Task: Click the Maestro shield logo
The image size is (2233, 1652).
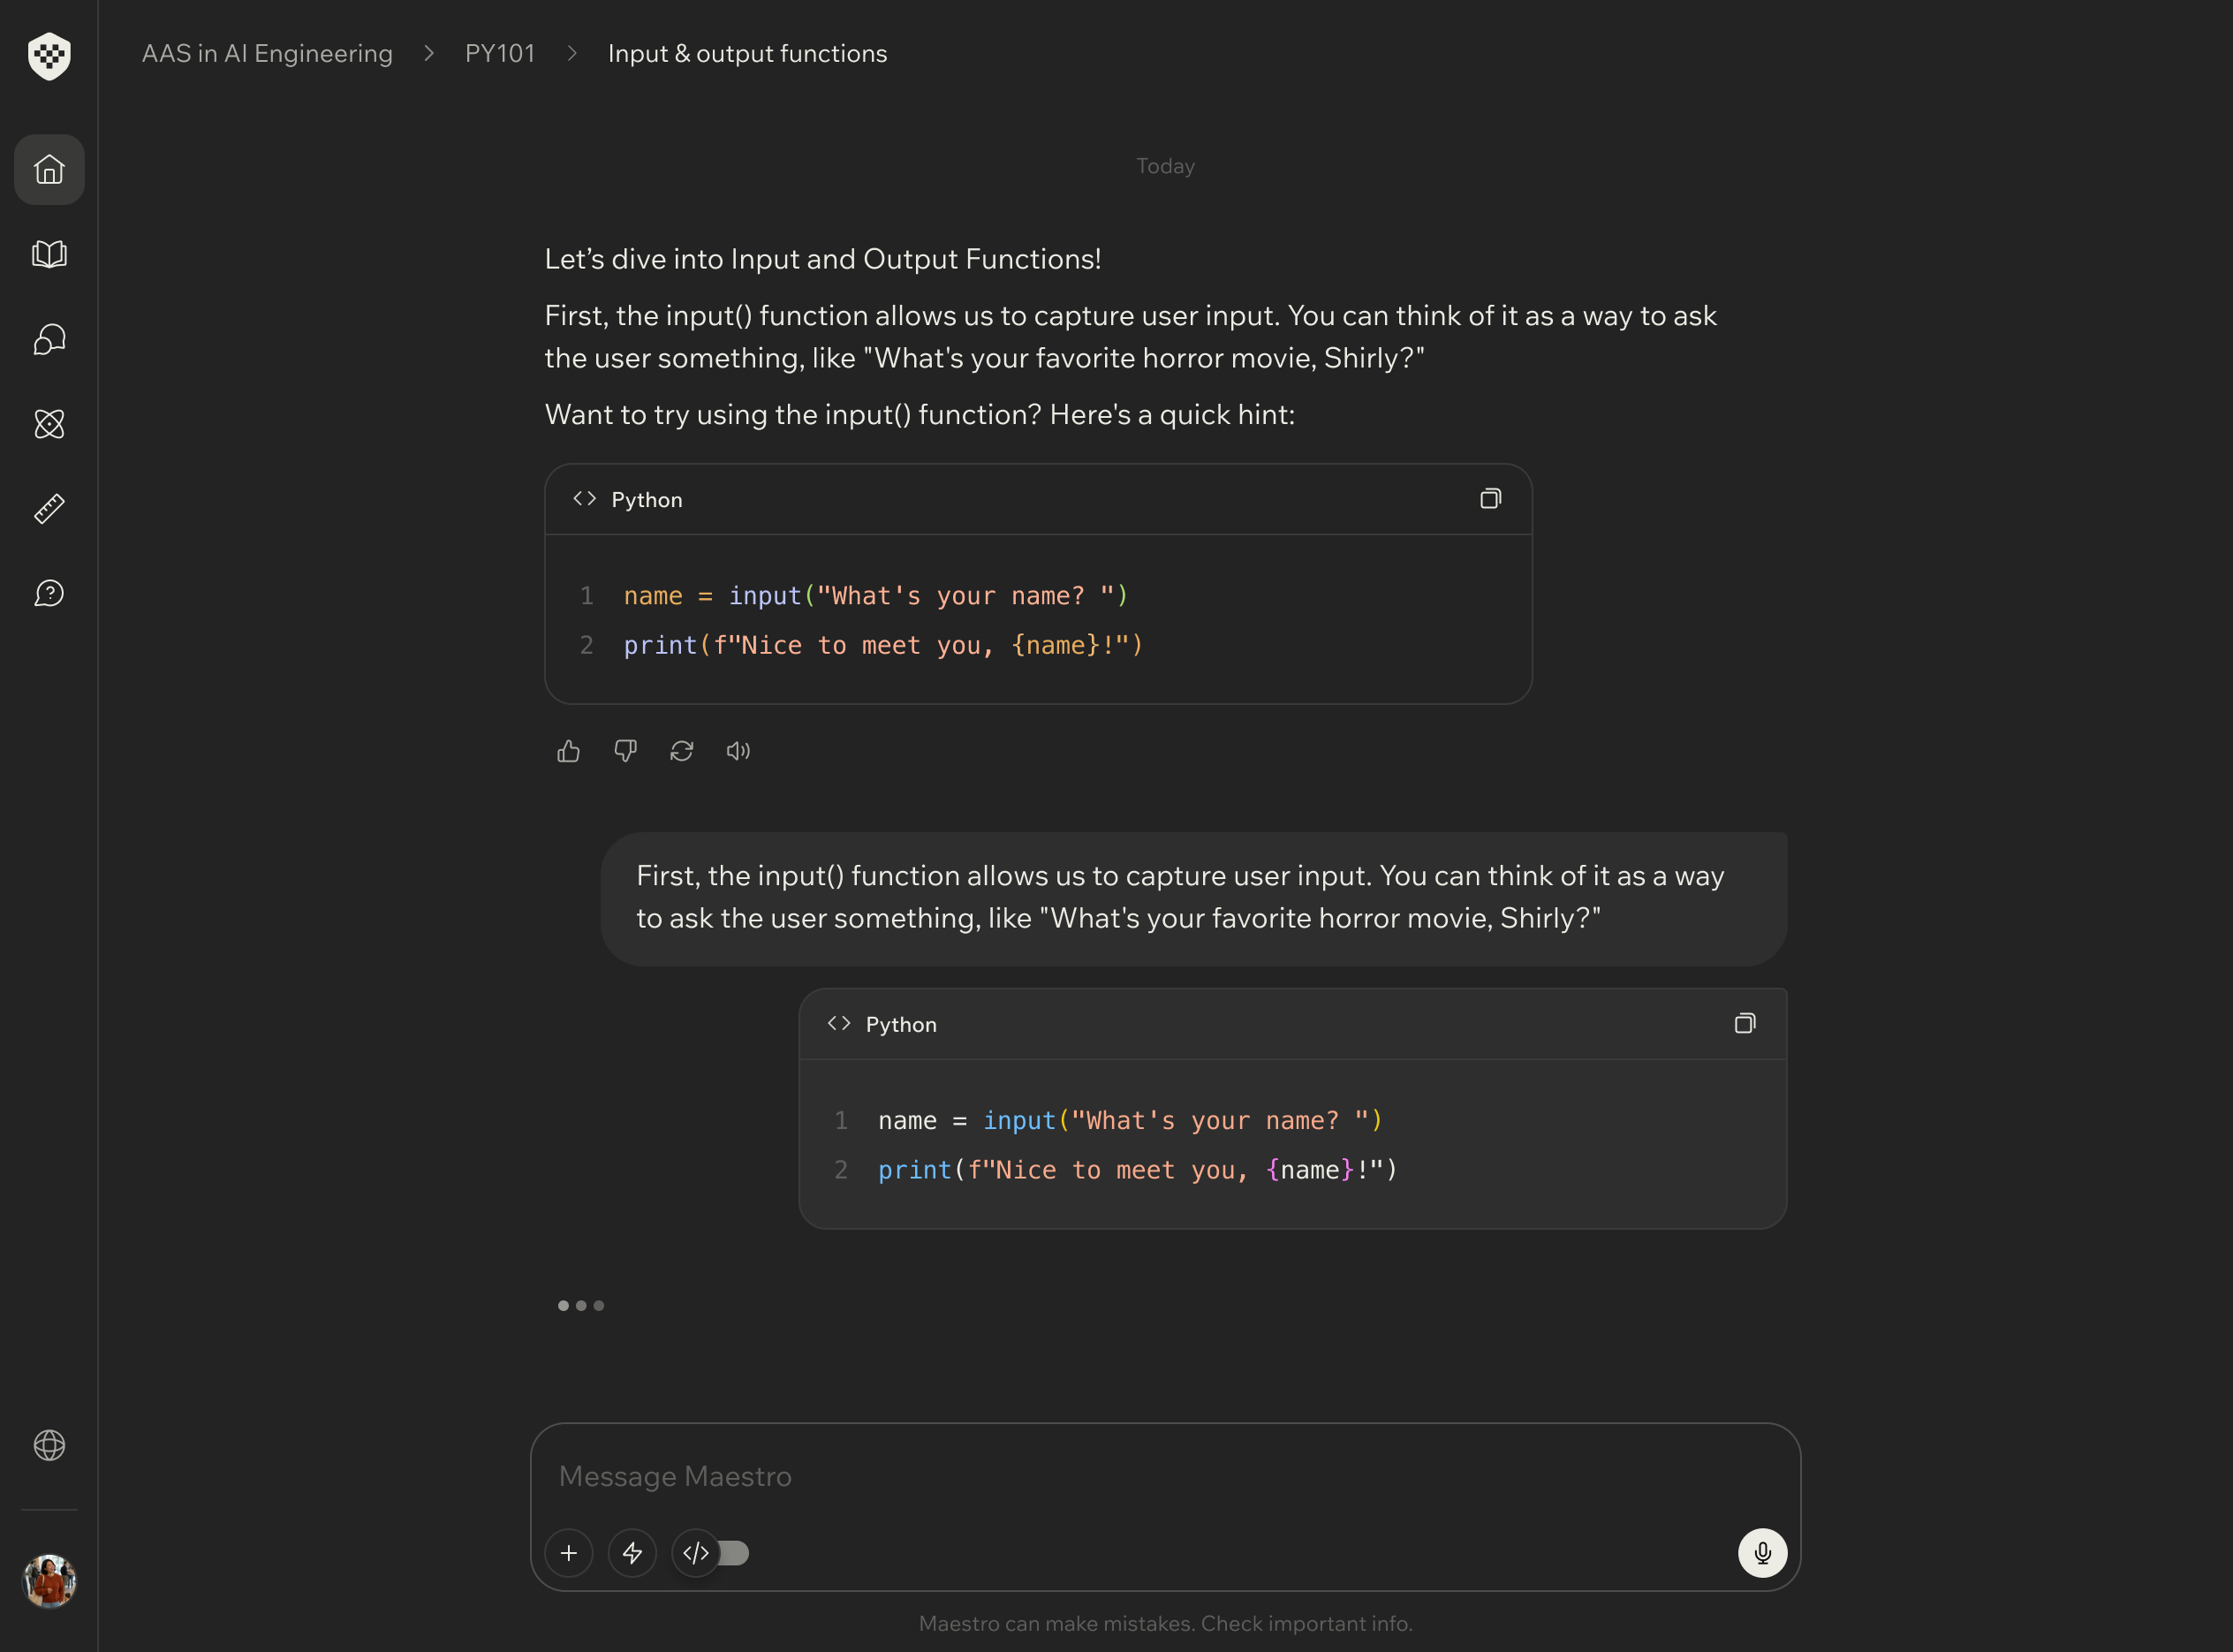Action: click(x=49, y=55)
